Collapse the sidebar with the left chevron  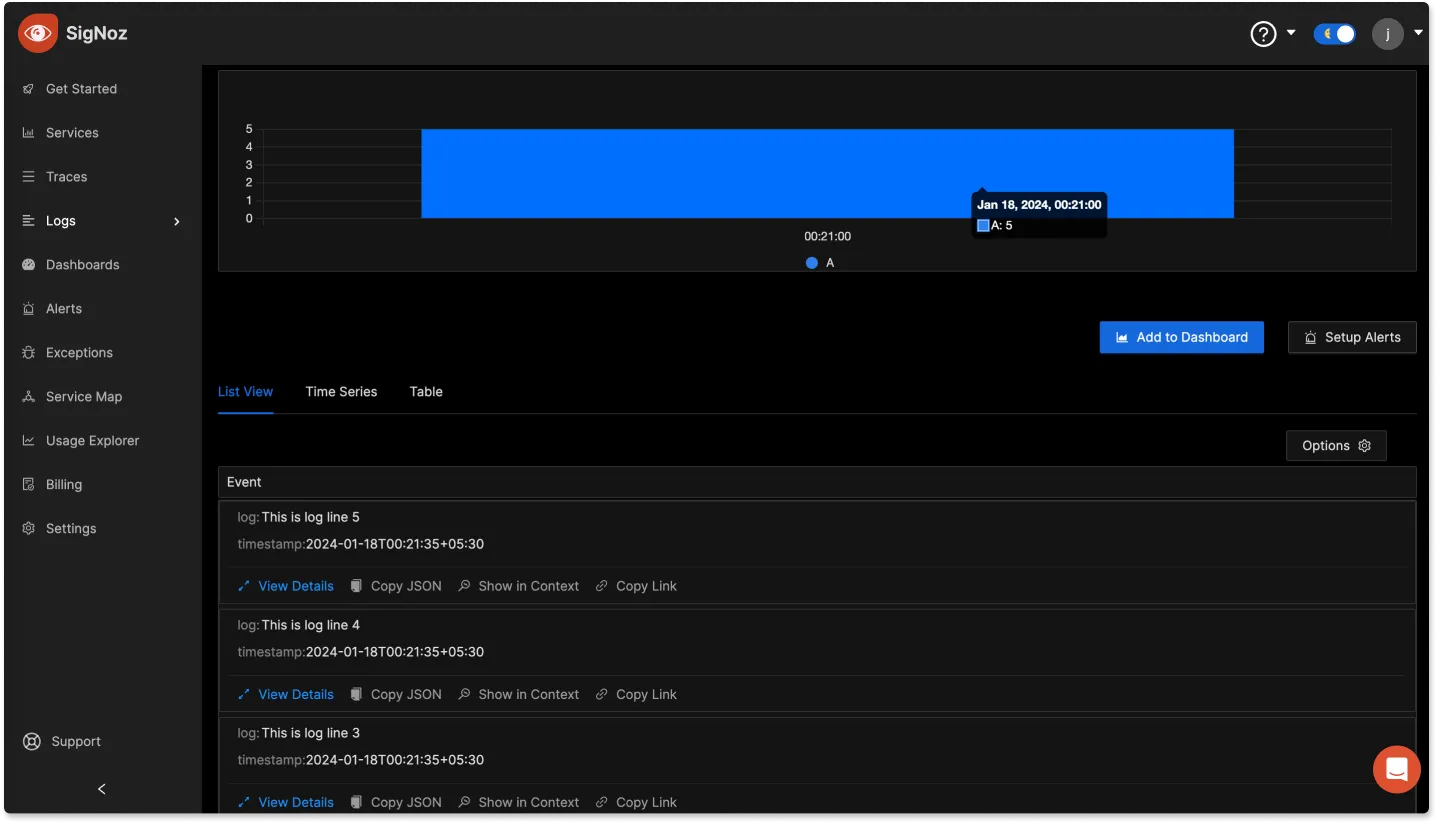click(102, 789)
